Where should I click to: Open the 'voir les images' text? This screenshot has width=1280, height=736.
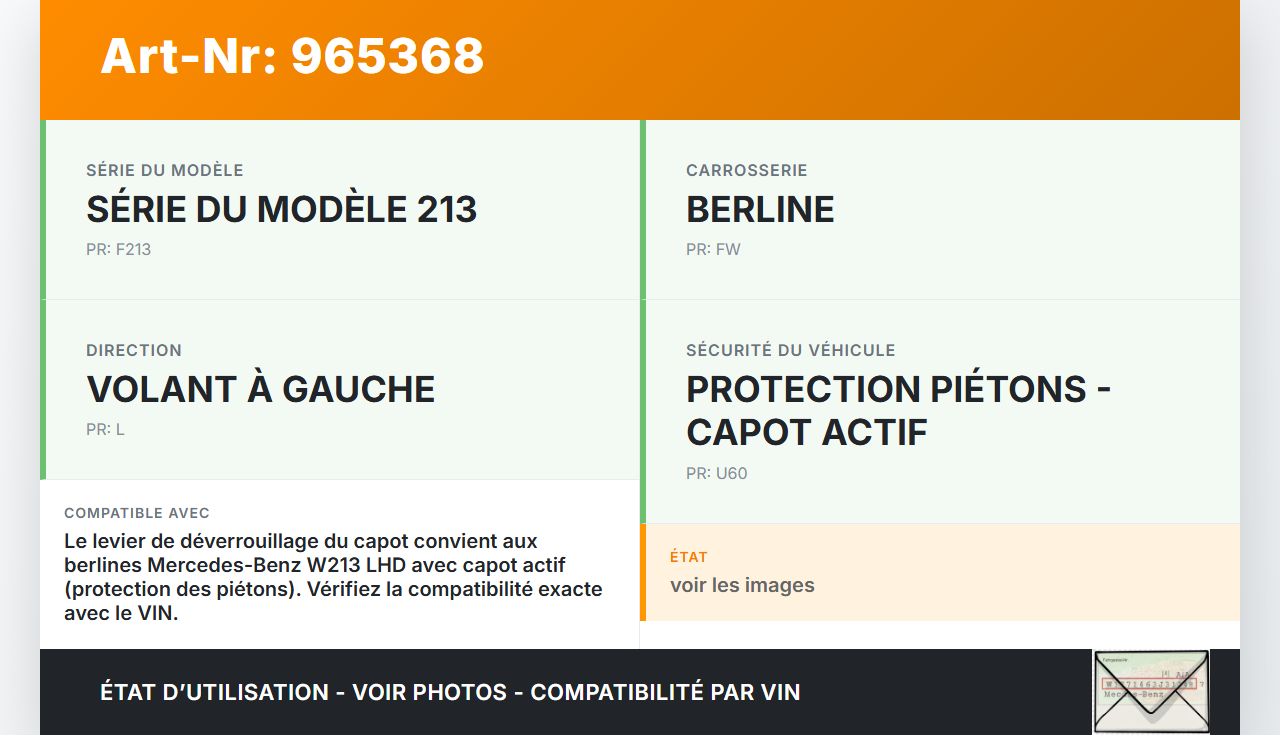click(742, 585)
